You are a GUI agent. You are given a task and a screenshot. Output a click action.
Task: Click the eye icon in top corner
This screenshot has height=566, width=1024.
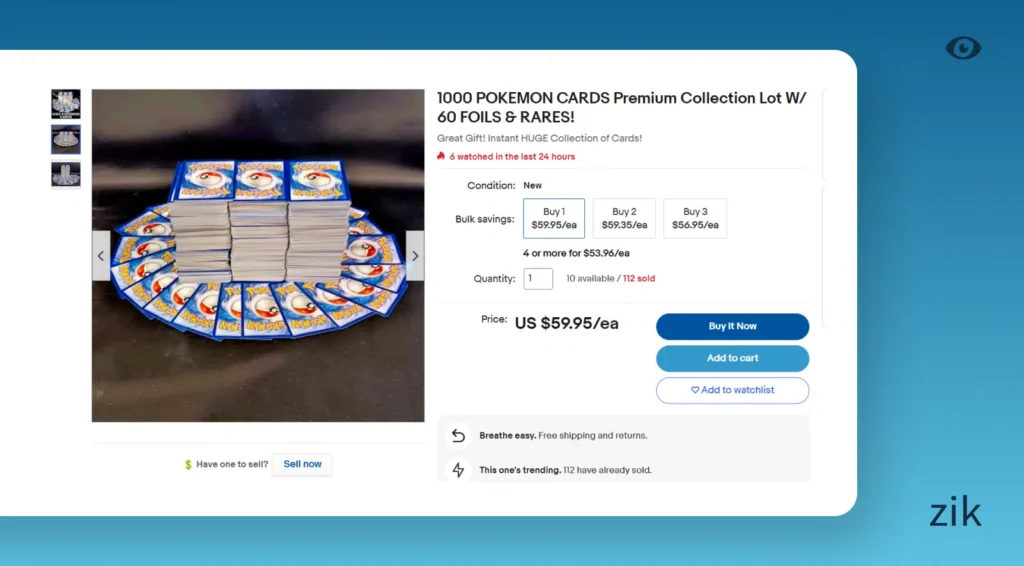[963, 48]
